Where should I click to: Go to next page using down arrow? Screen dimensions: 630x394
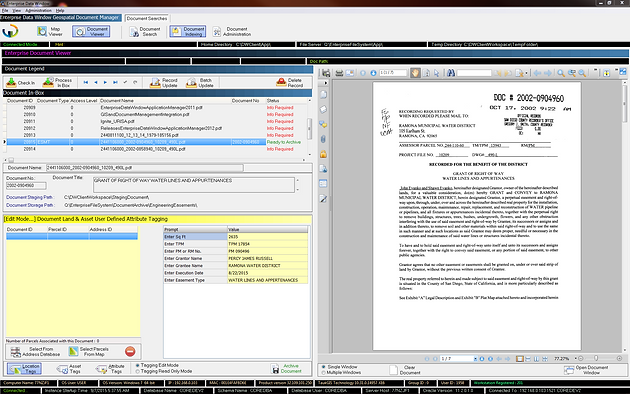tap(373, 73)
